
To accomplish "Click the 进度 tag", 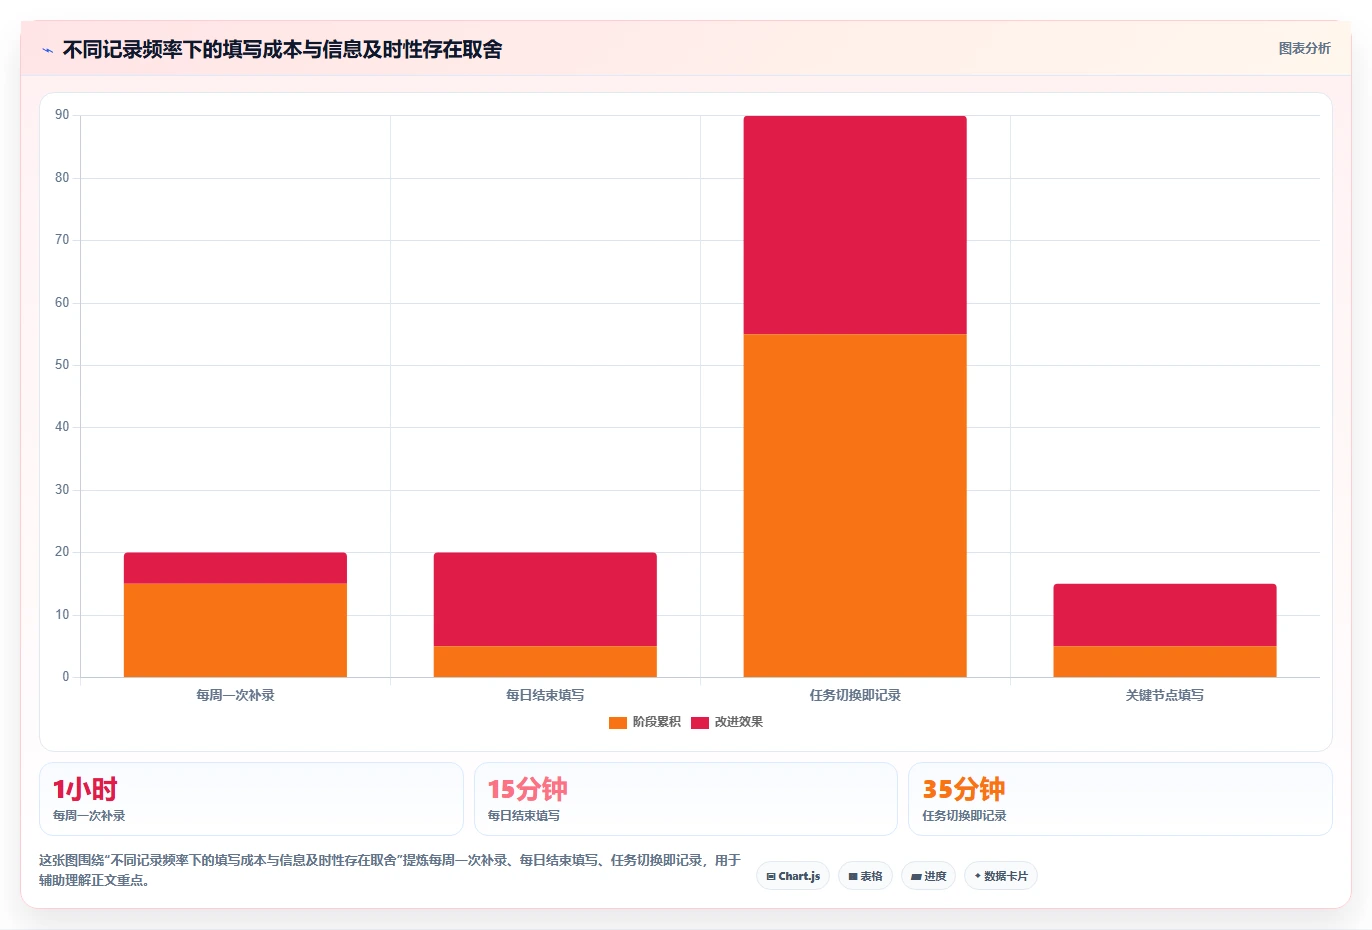I will [x=928, y=876].
